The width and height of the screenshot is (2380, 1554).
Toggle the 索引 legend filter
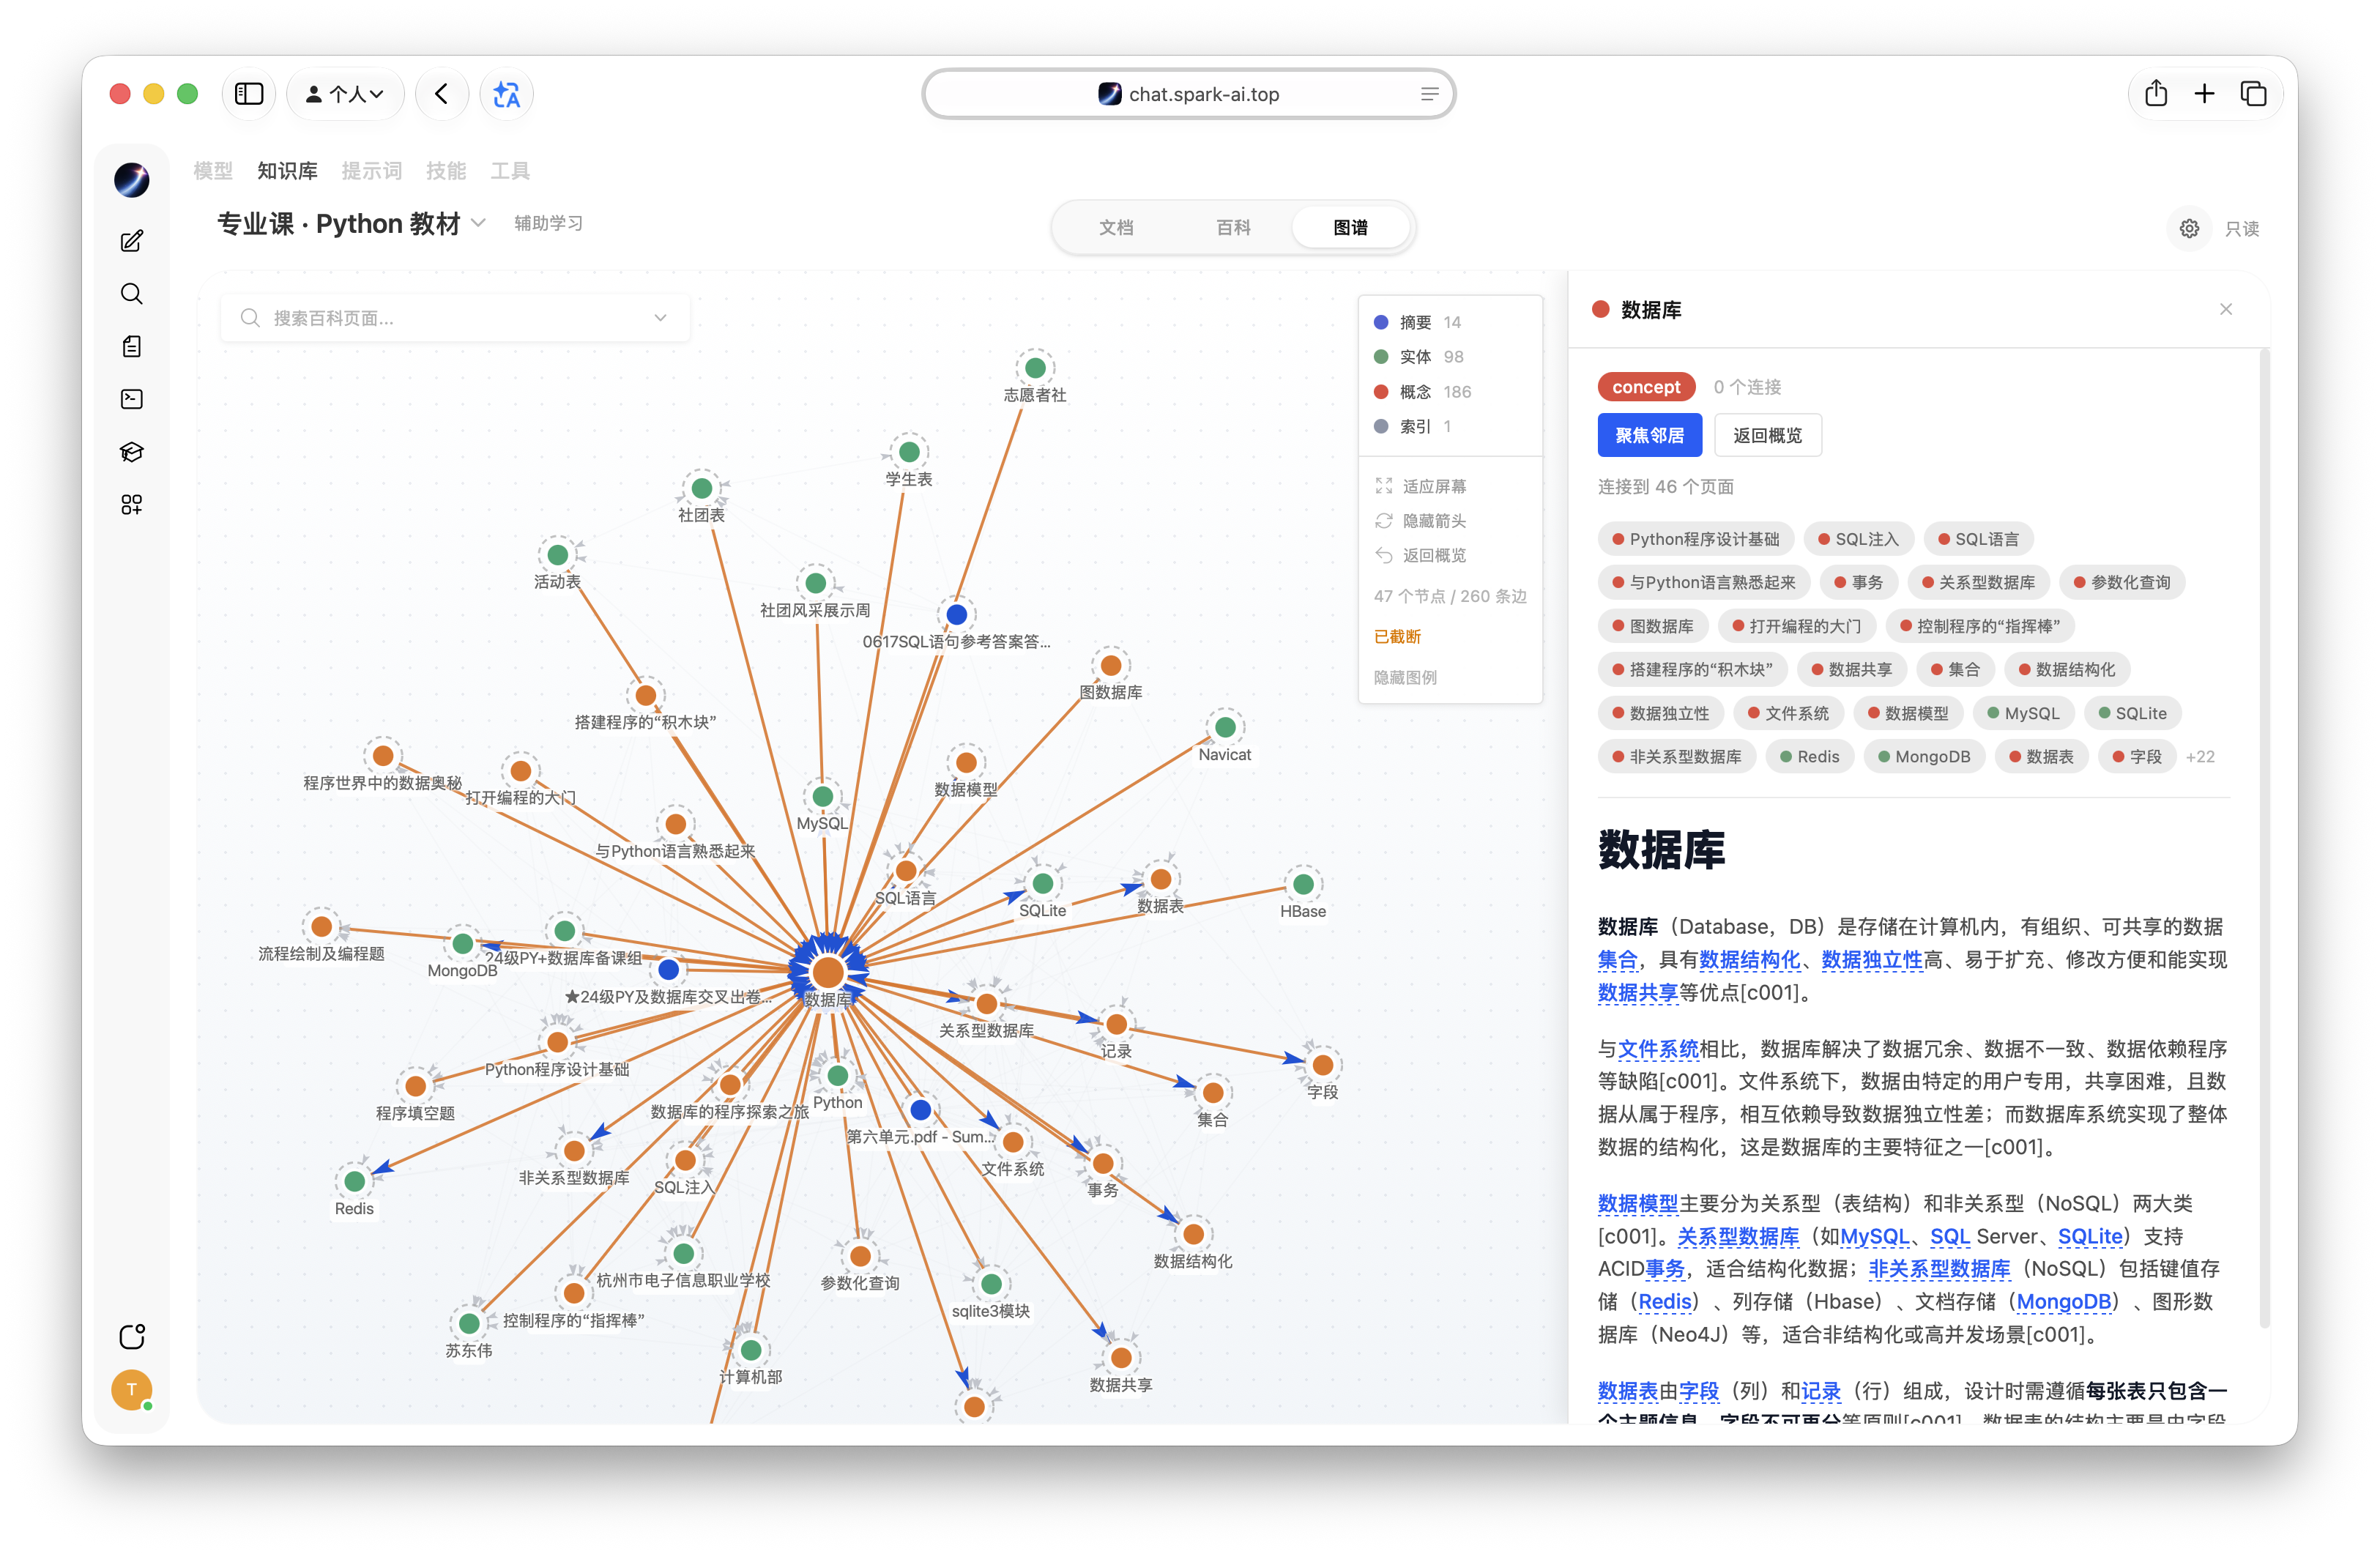pyautogui.click(x=1413, y=427)
